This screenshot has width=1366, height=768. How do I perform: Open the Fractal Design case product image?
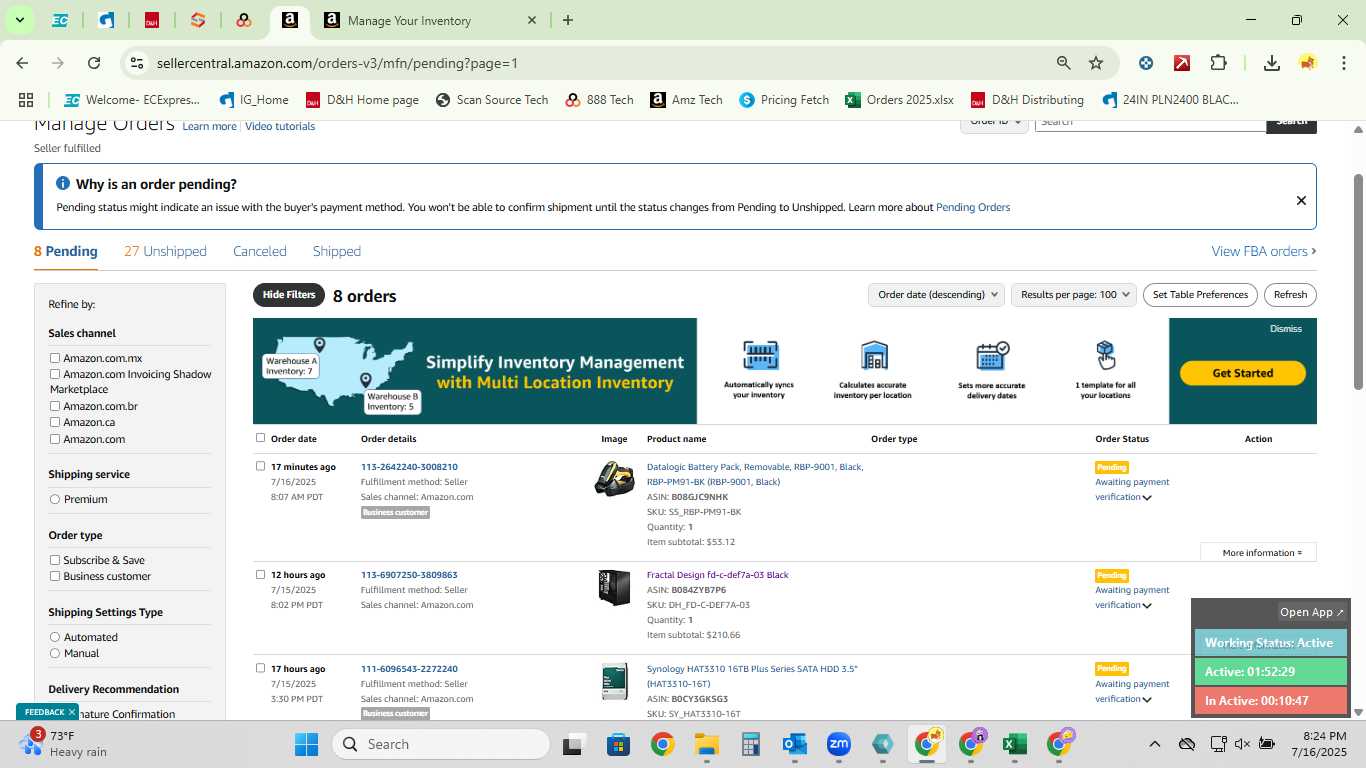(x=614, y=588)
